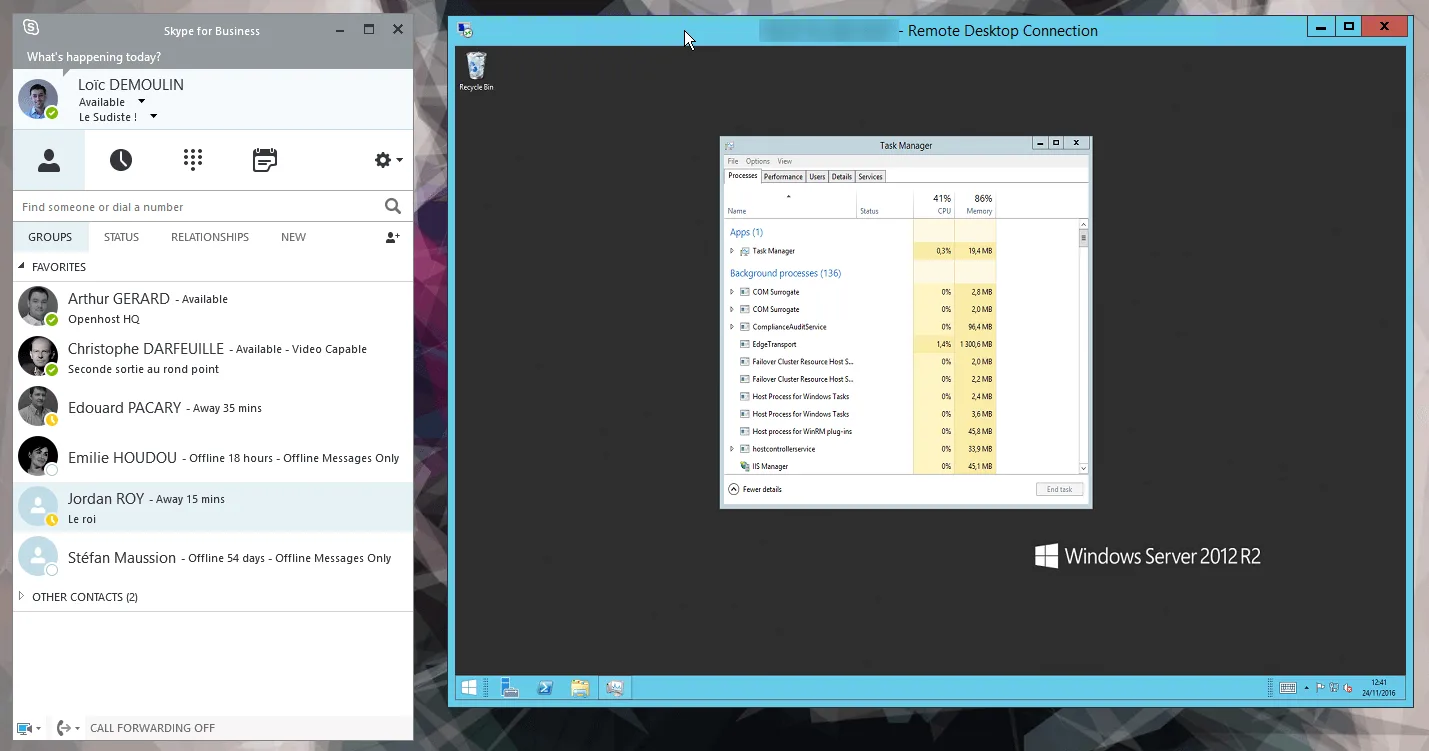Click the Skype logo in the title bar
The height and width of the screenshot is (751, 1429).
(31, 29)
